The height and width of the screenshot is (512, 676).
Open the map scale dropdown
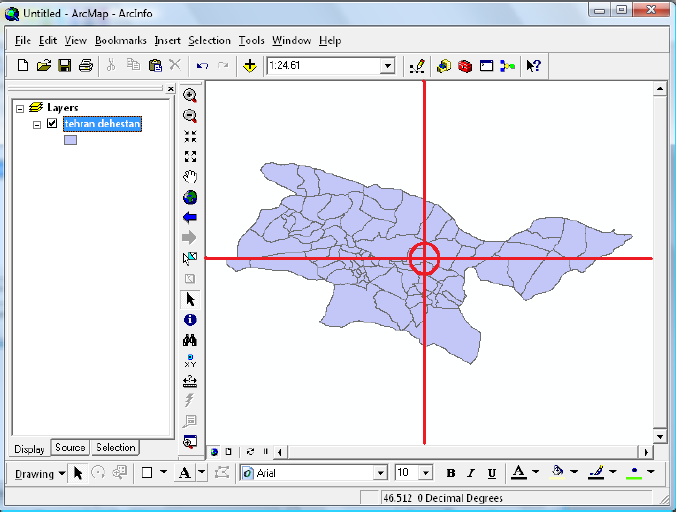[388, 66]
